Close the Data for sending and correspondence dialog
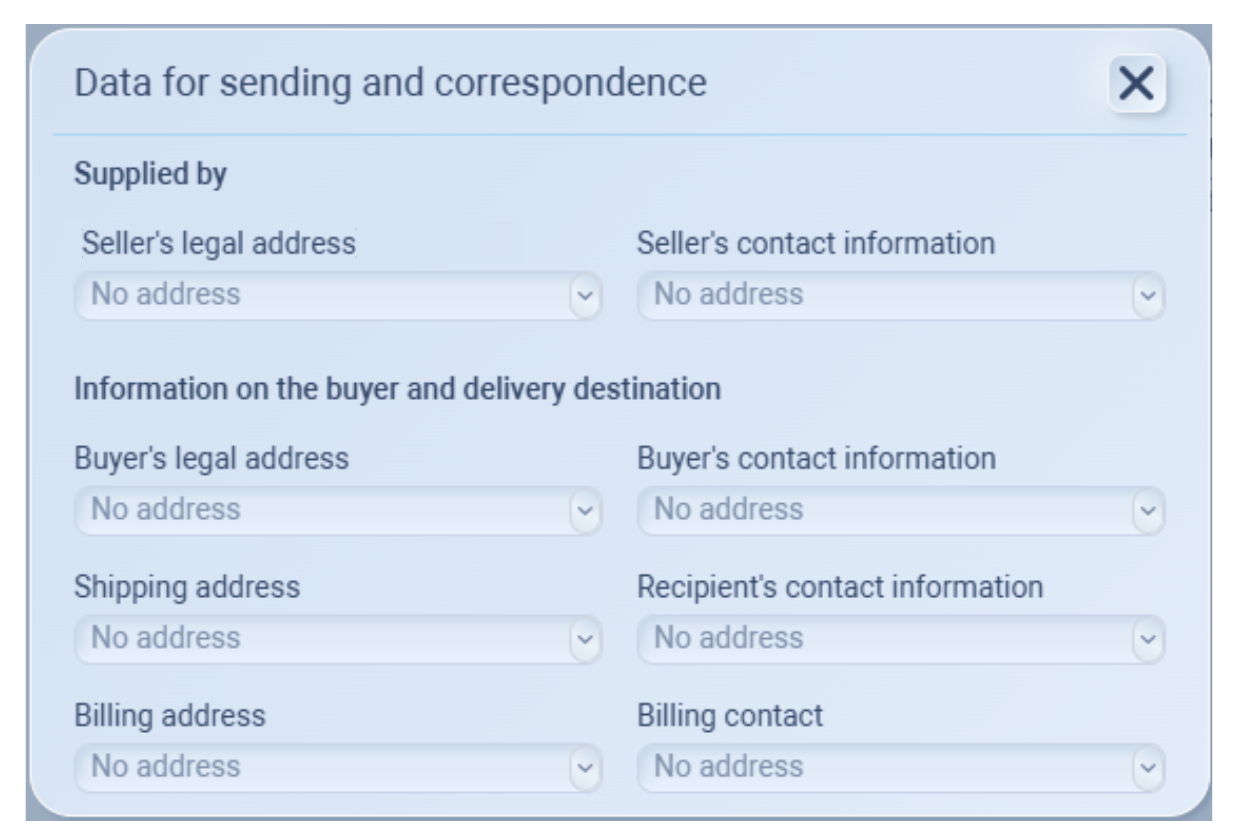The width and height of the screenshot is (1246, 840). (x=1137, y=83)
